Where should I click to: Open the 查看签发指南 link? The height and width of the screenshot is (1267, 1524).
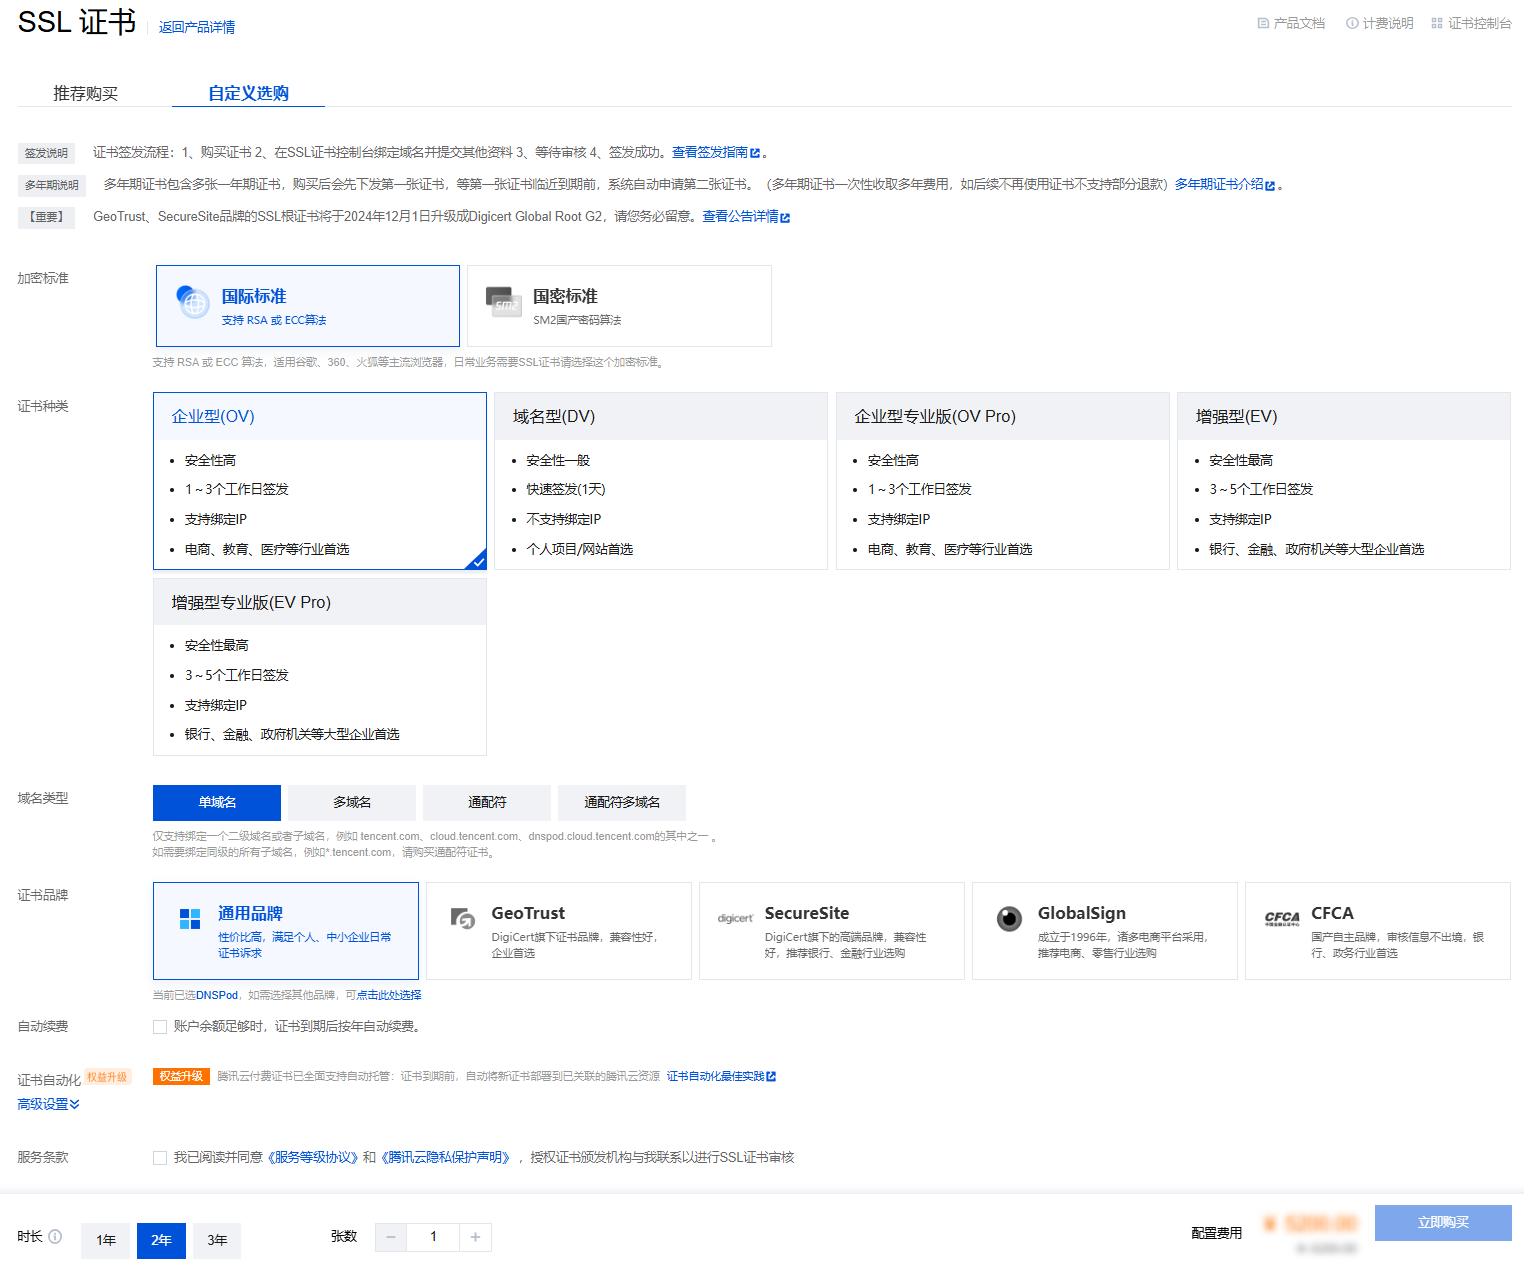(710, 153)
